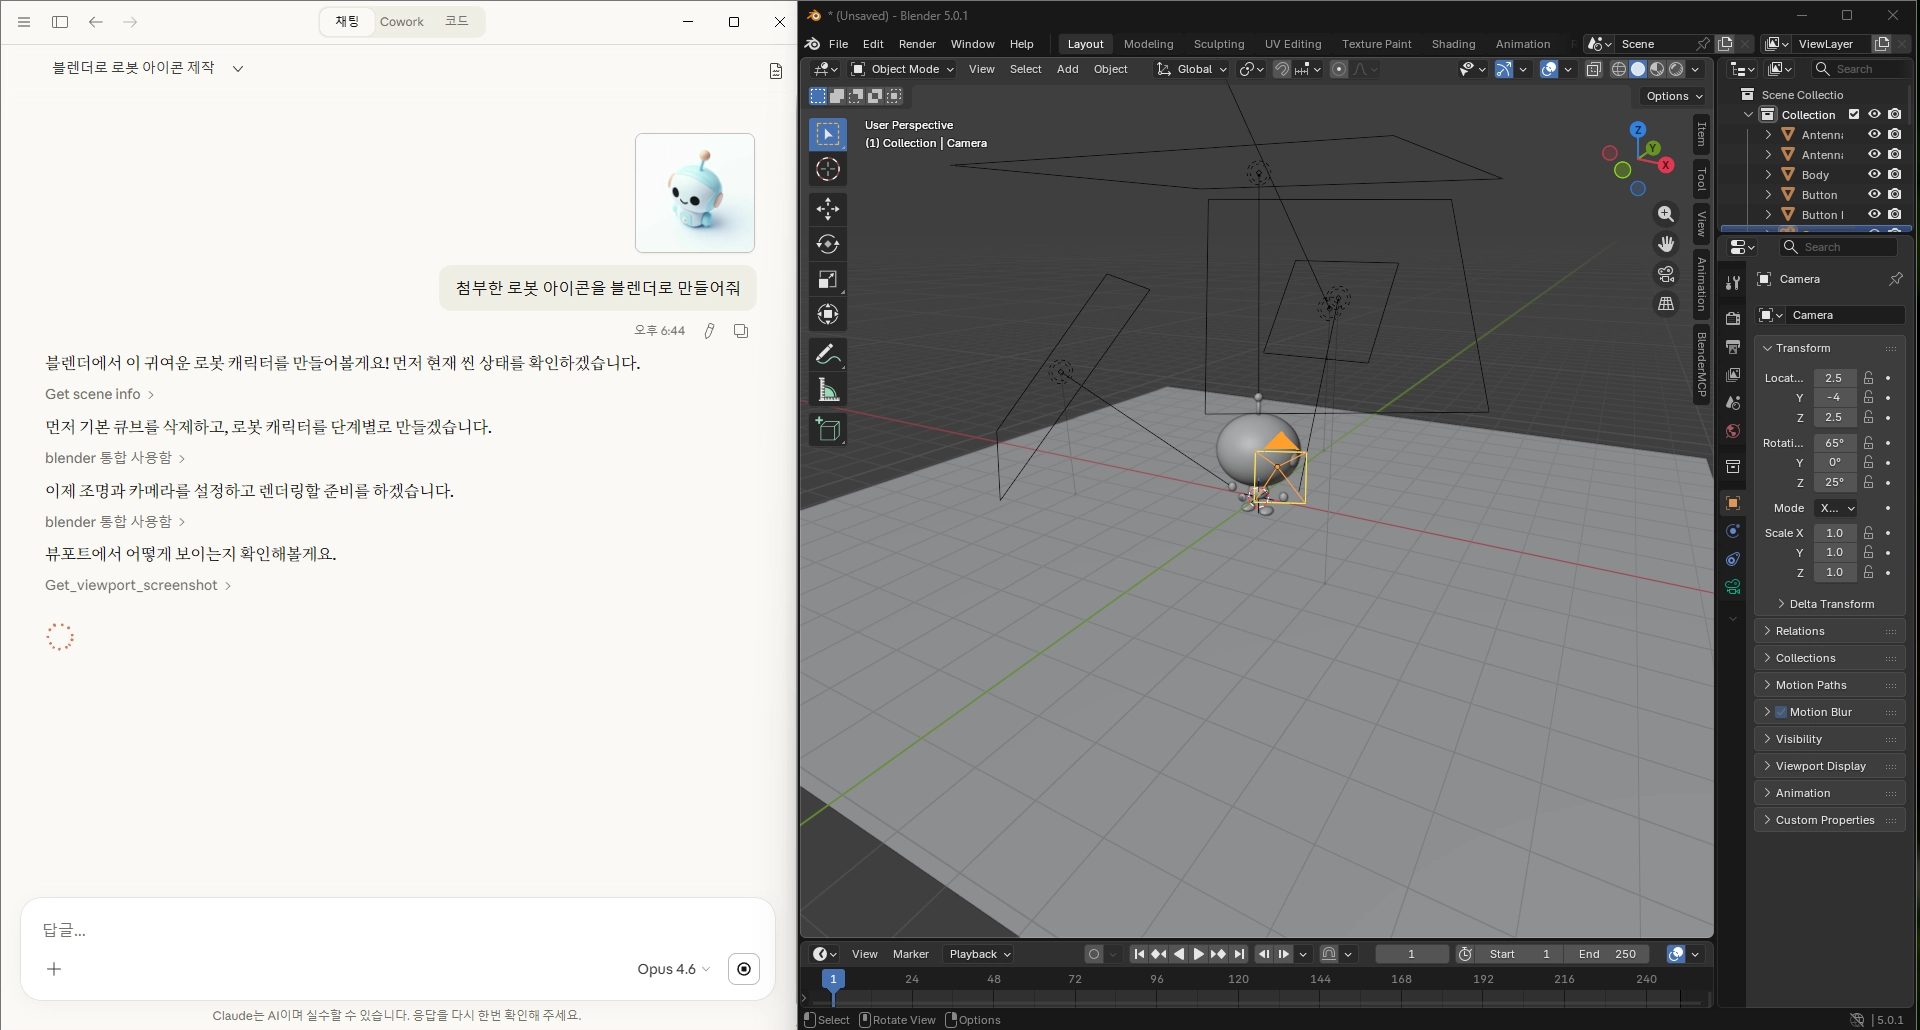Viewport: 1920px width, 1030px height.
Task: Click the attached robot image thumbnail
Action: click(x=695, y=193)
